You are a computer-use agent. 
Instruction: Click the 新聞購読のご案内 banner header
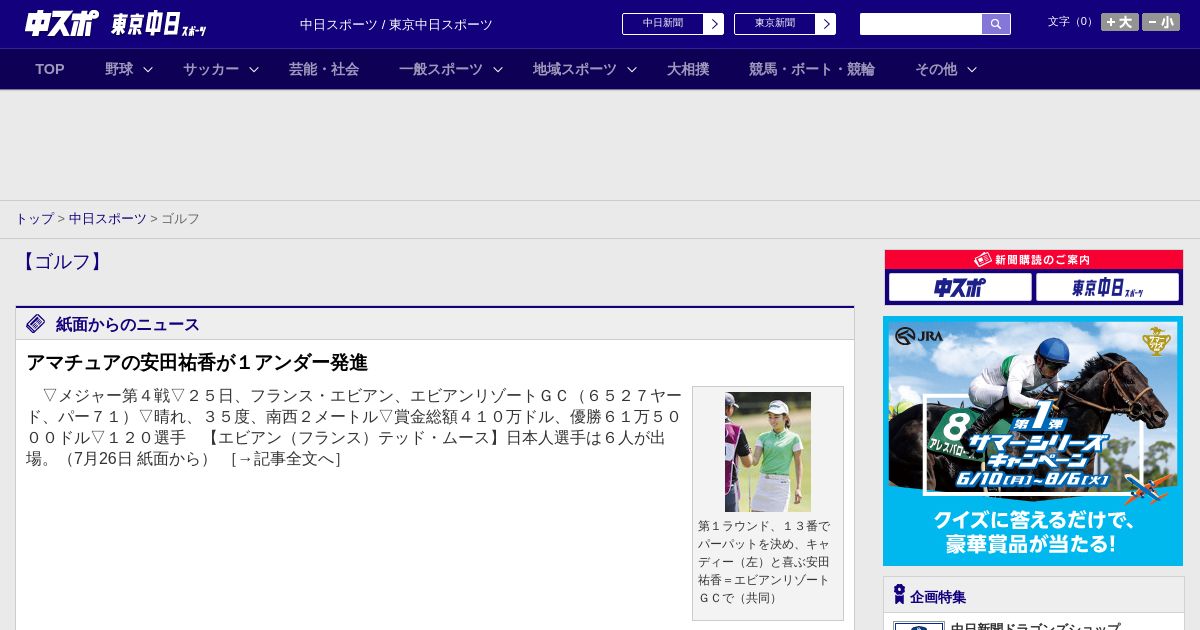coord(1034,260)
